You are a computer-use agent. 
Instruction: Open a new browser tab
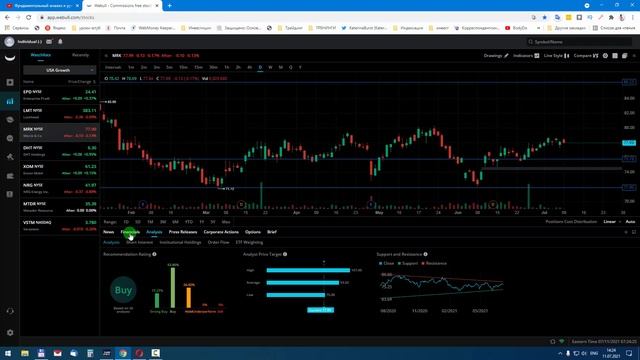point(169,6)
